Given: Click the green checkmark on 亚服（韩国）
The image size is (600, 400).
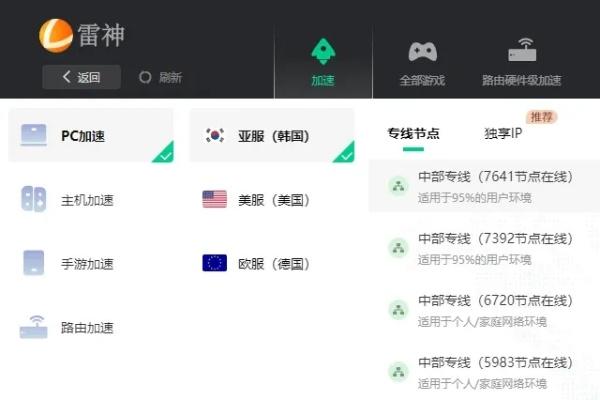Looking at the screenshot, I should 347,155.
